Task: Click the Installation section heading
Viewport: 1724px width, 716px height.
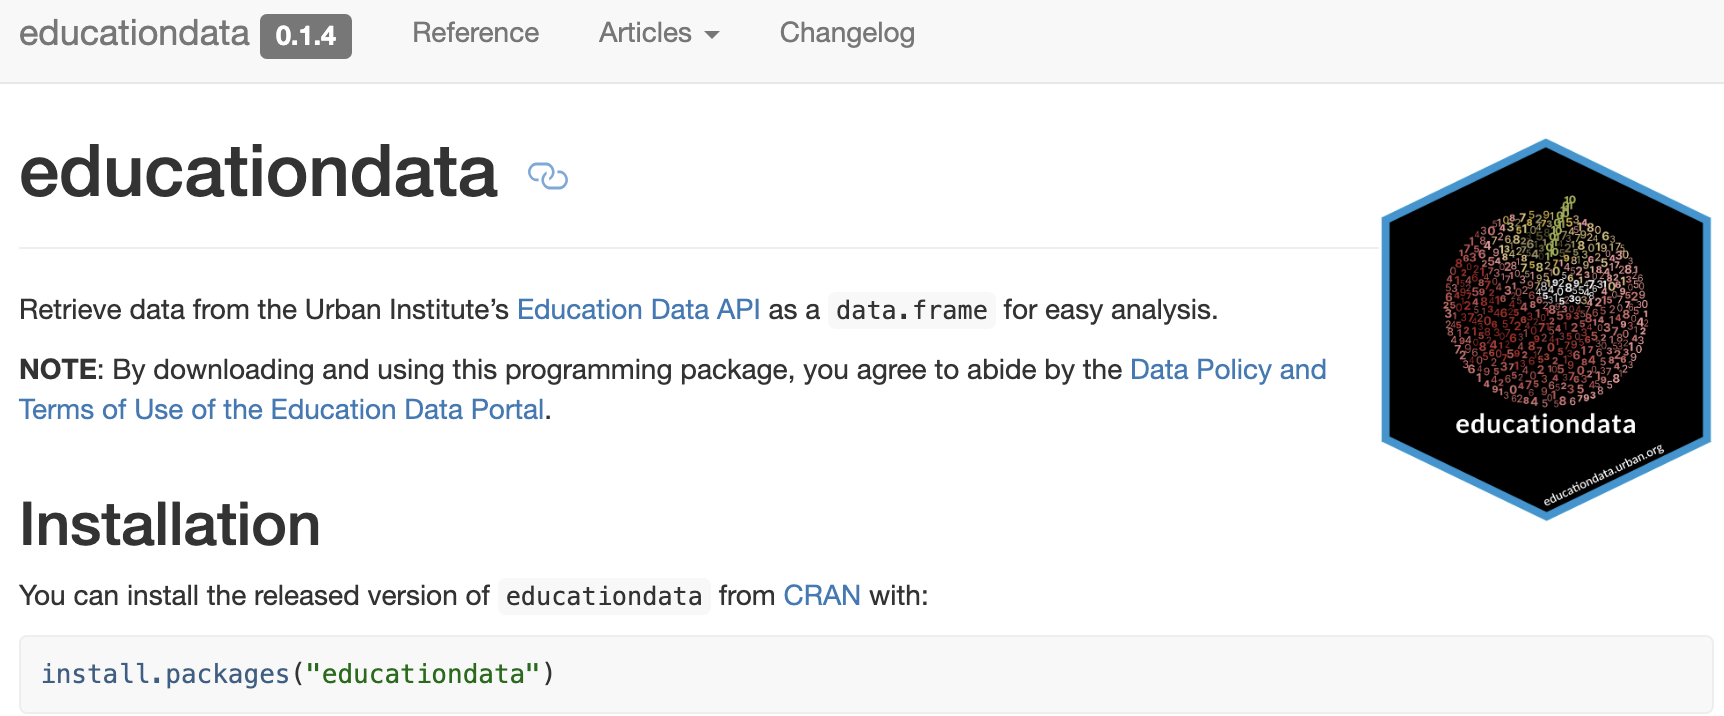Action: 170,525
